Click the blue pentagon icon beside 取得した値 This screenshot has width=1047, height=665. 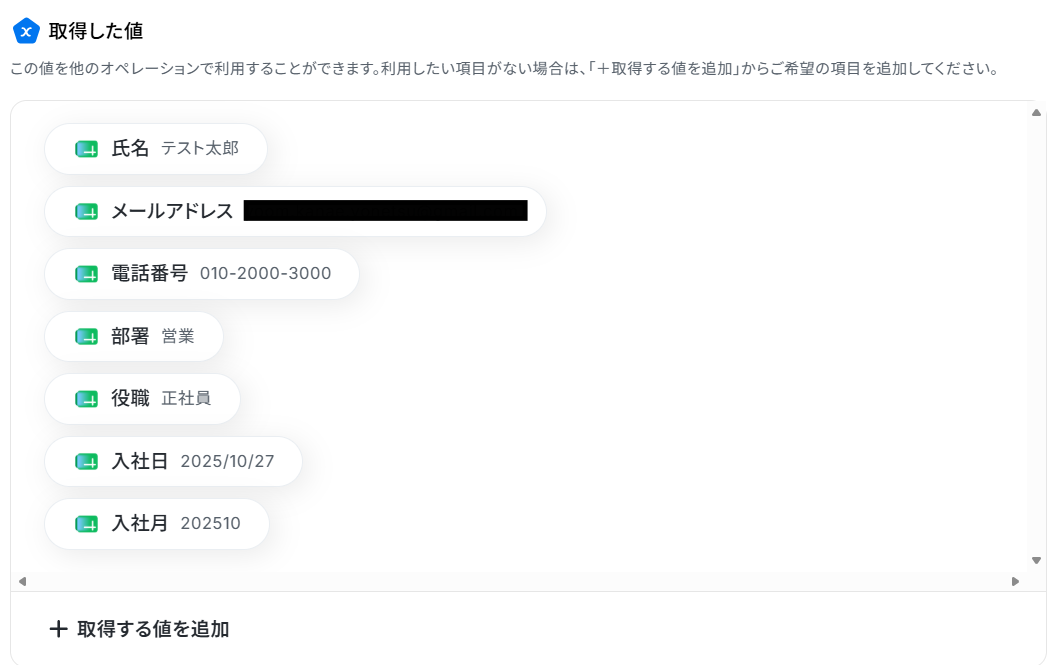[26, 31]
